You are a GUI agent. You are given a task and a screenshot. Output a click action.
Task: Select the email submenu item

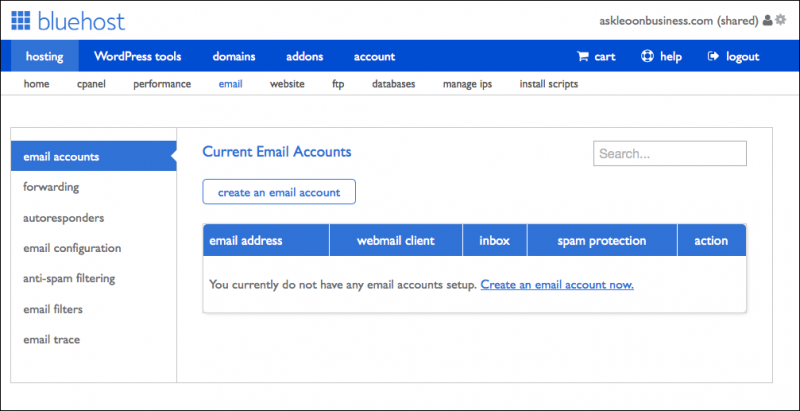[x=231, y=84]
